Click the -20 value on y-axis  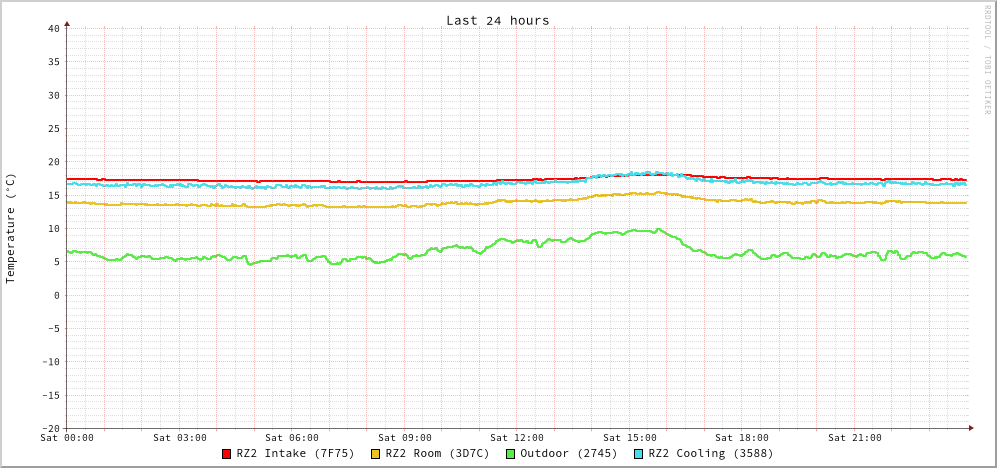[50, 428]
